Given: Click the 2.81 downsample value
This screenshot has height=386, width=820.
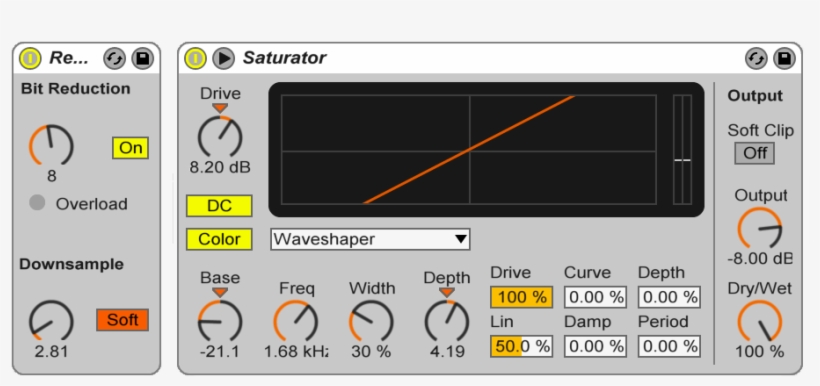Looking at the screenshot, I should click(51, 351).
